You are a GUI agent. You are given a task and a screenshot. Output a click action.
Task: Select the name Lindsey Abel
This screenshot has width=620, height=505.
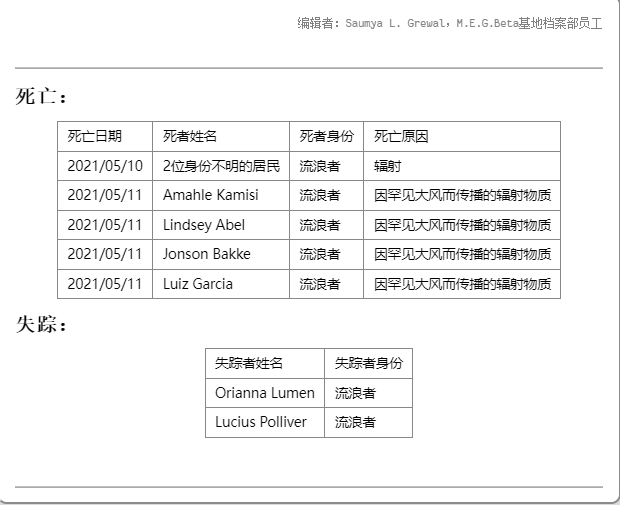tap(204, 225)
